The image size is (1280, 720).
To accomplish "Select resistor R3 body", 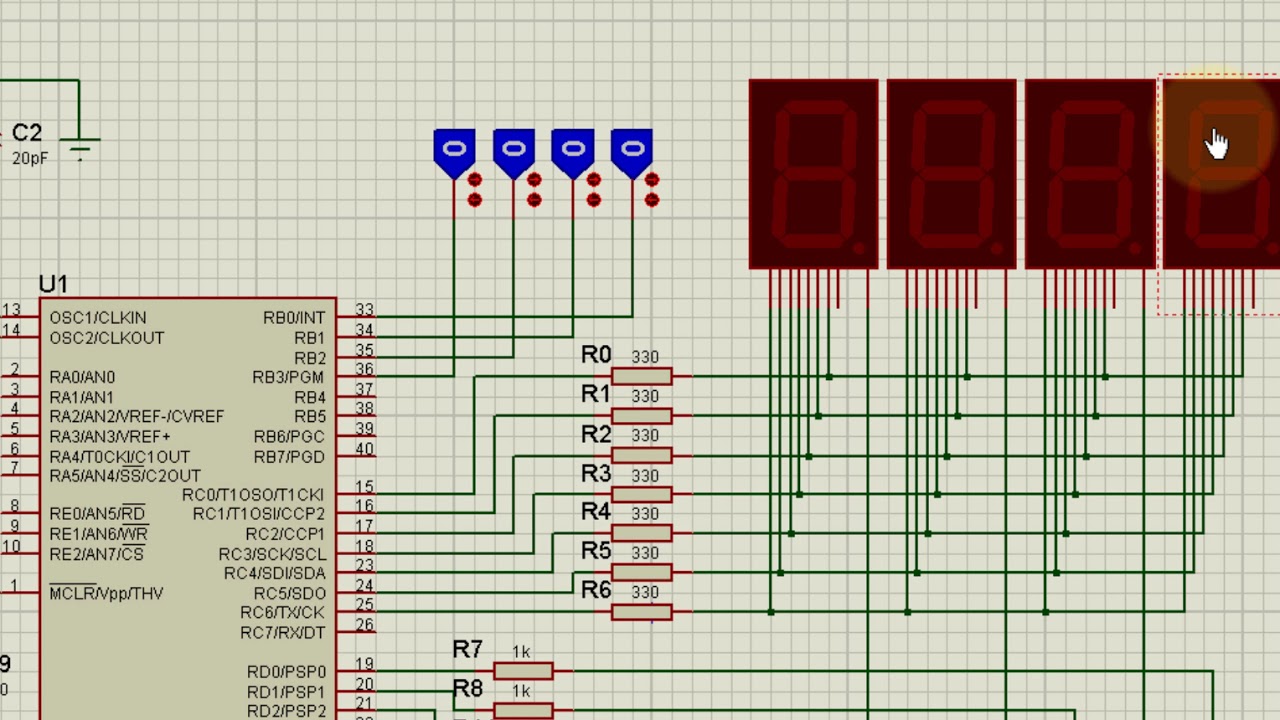I will [x=641, y=494].
